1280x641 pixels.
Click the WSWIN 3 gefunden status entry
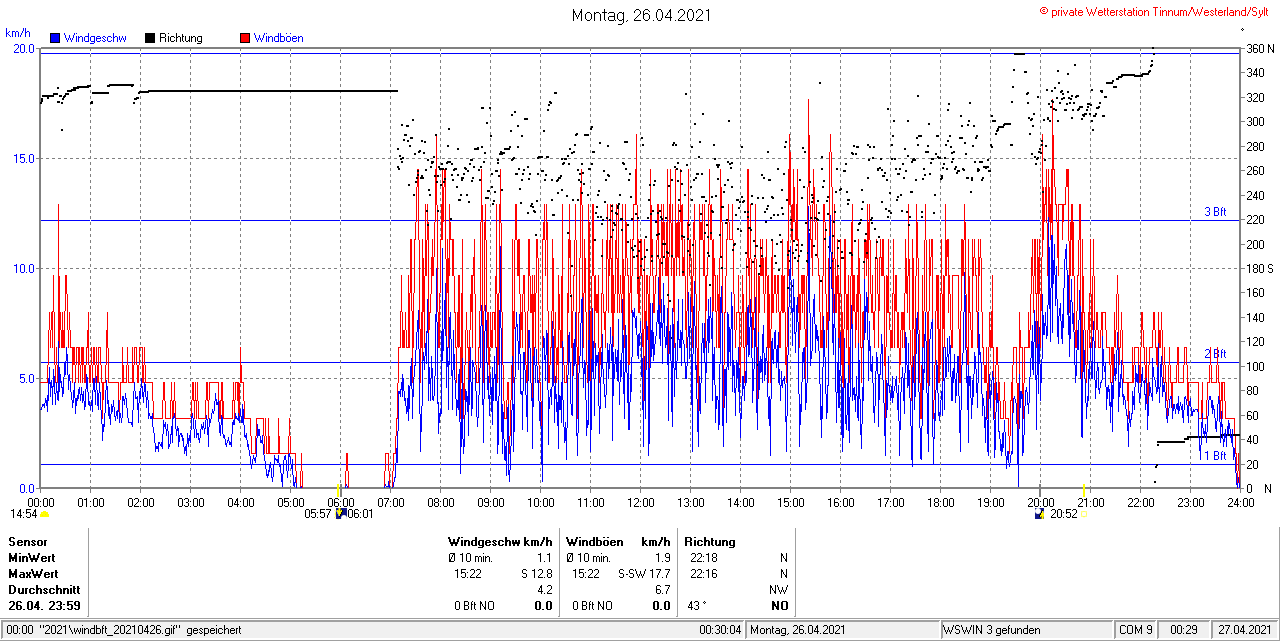coord(992,630)
